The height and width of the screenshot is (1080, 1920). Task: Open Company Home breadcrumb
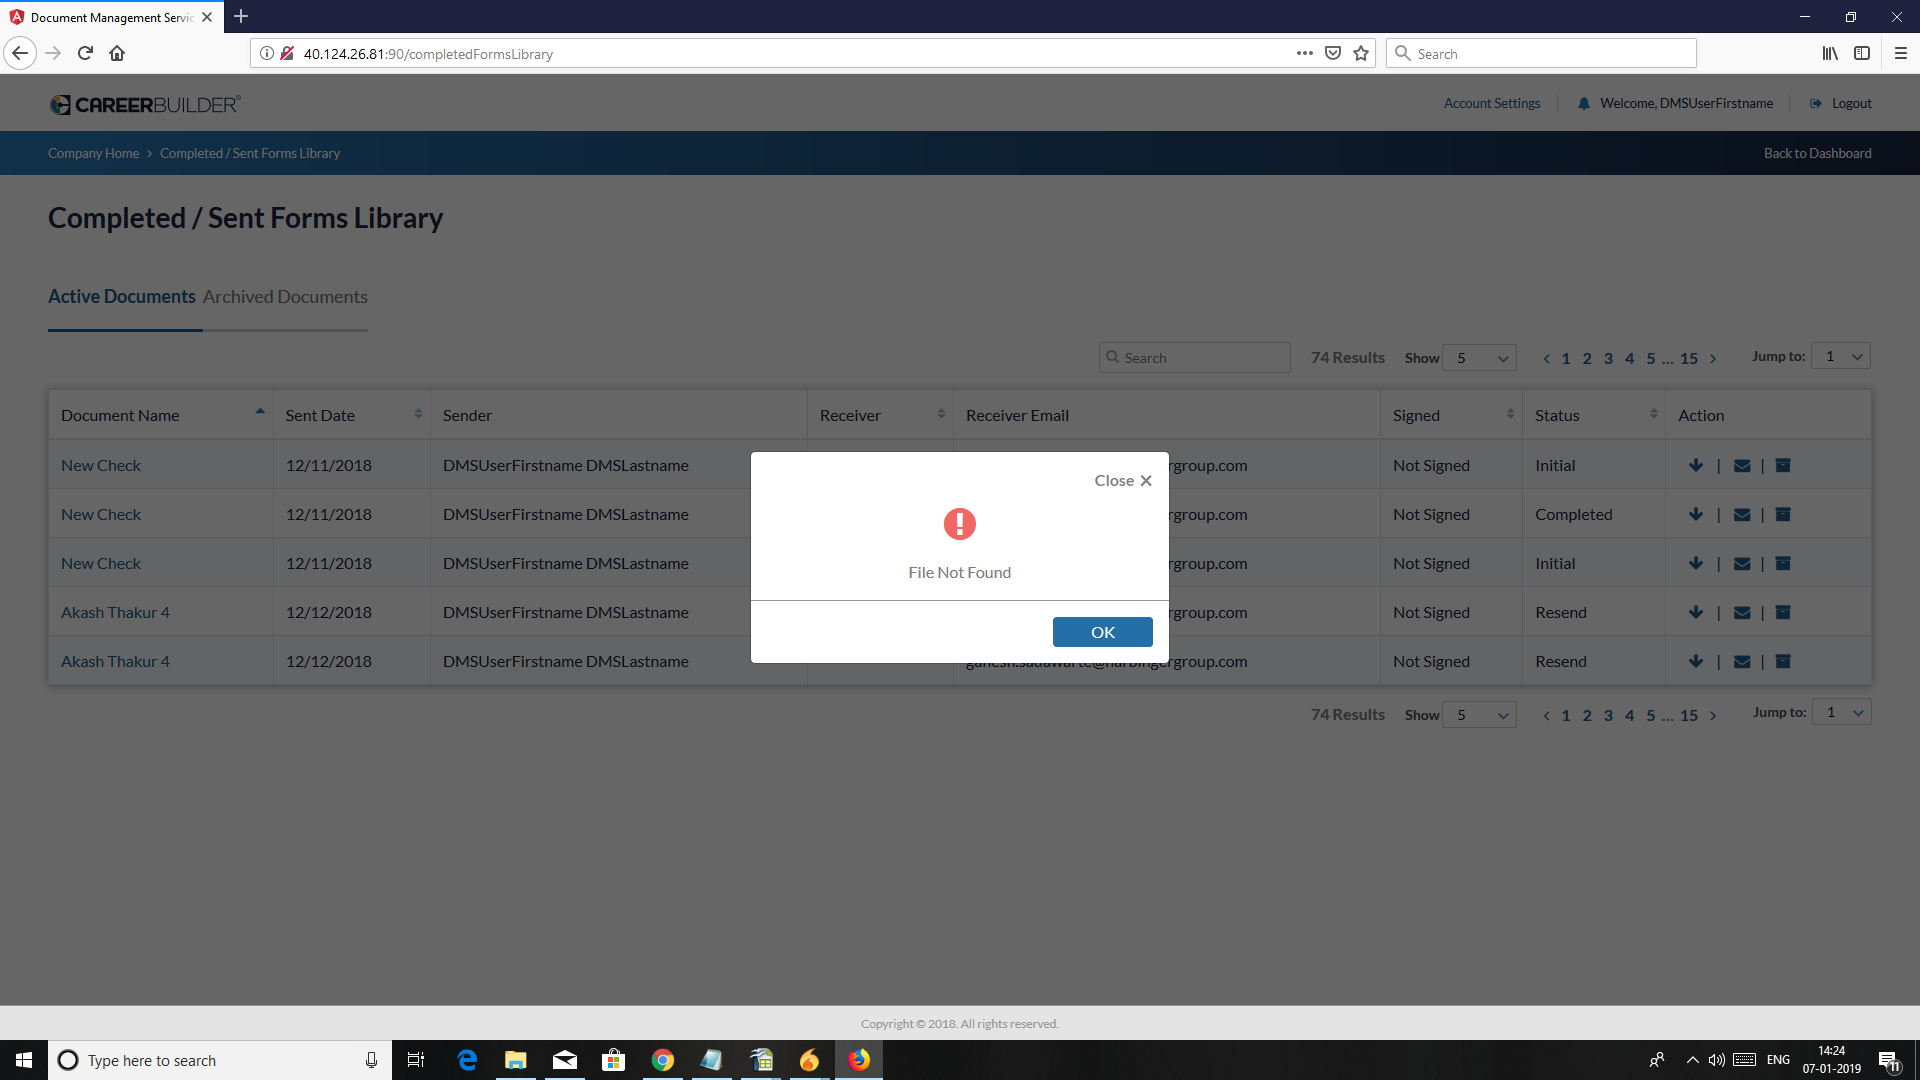tap(93, 153)
